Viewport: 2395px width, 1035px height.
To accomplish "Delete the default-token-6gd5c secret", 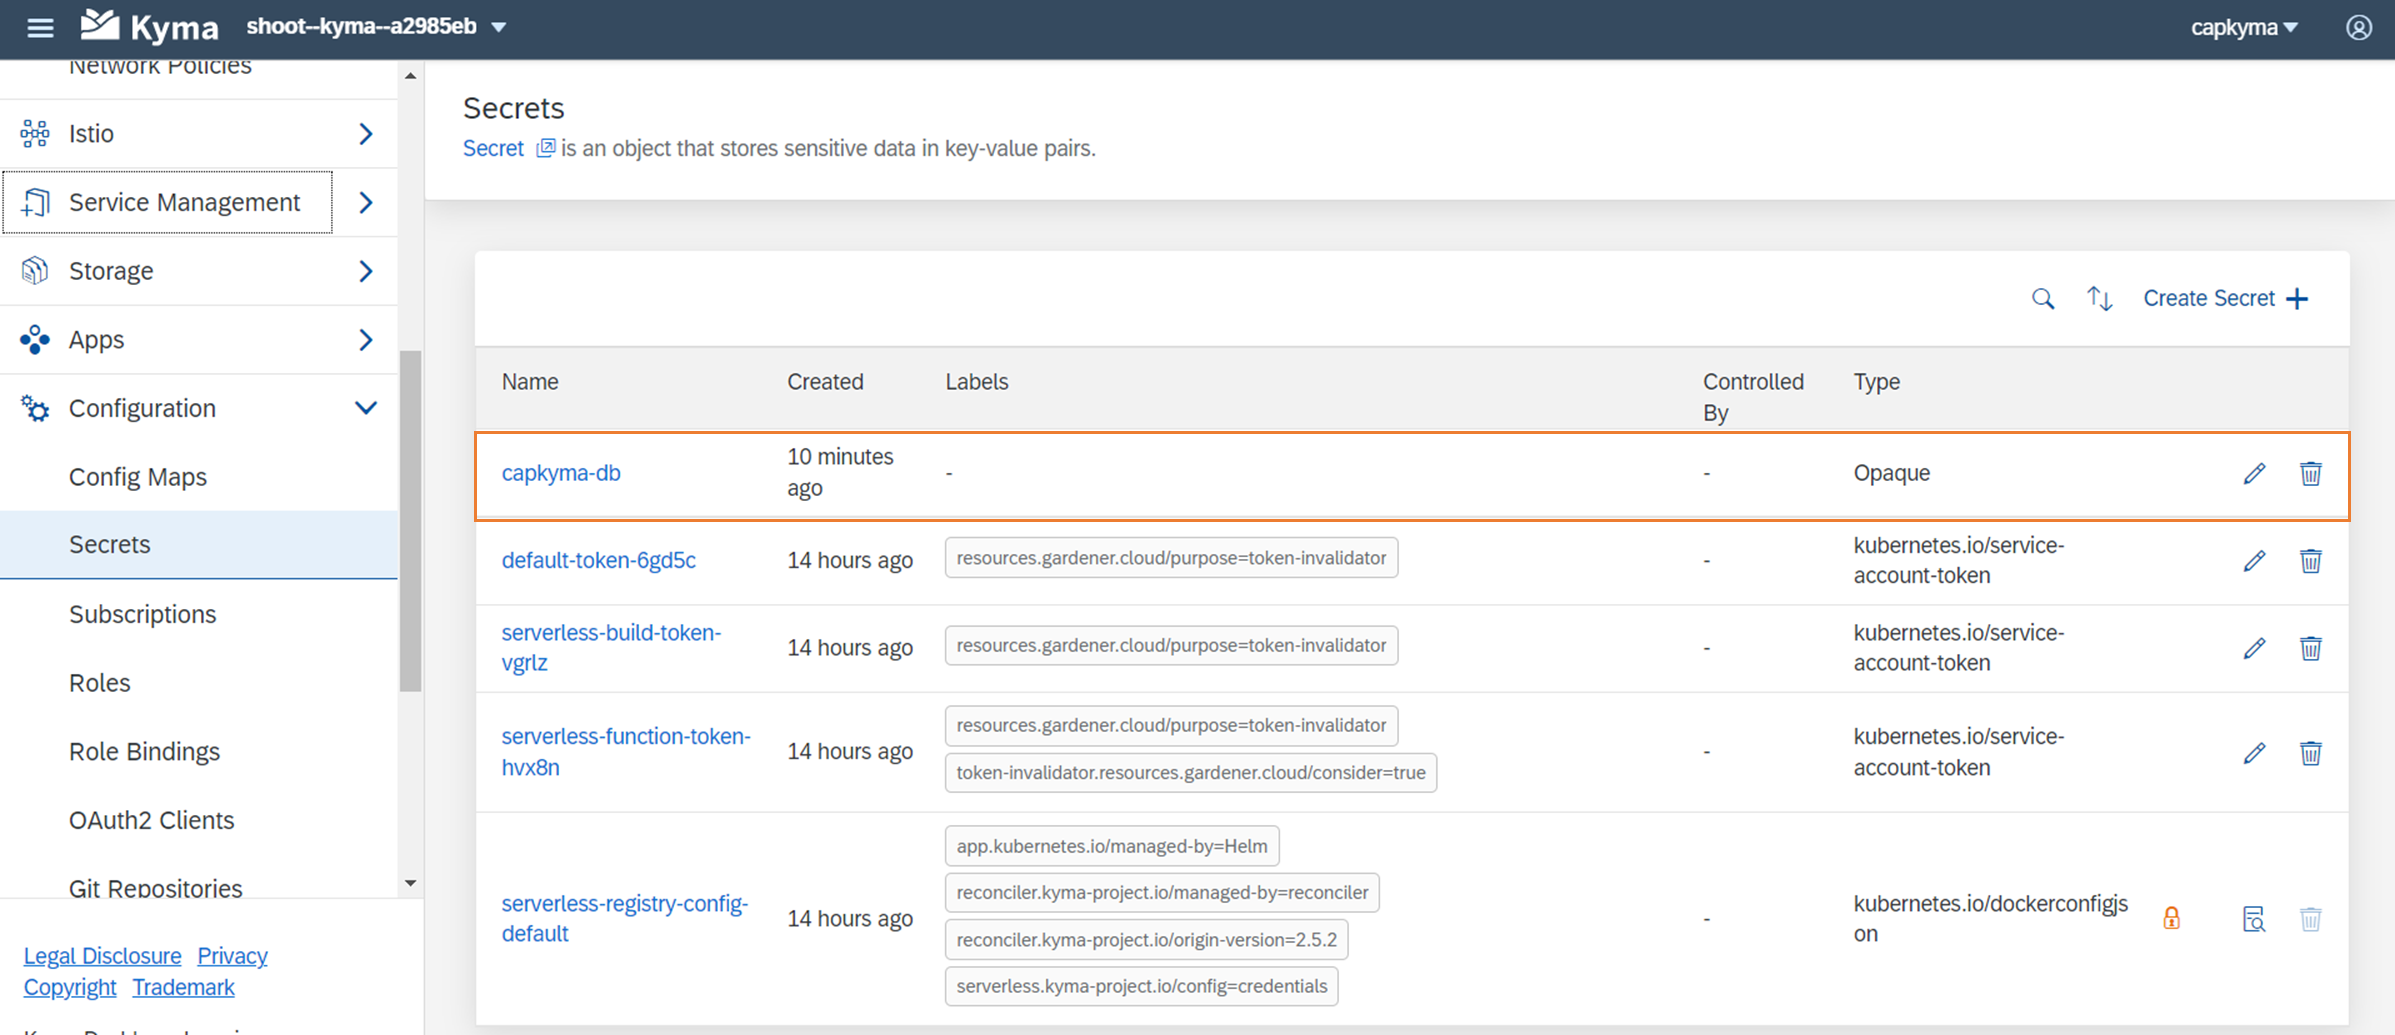I will click(x=2310, y=561).
